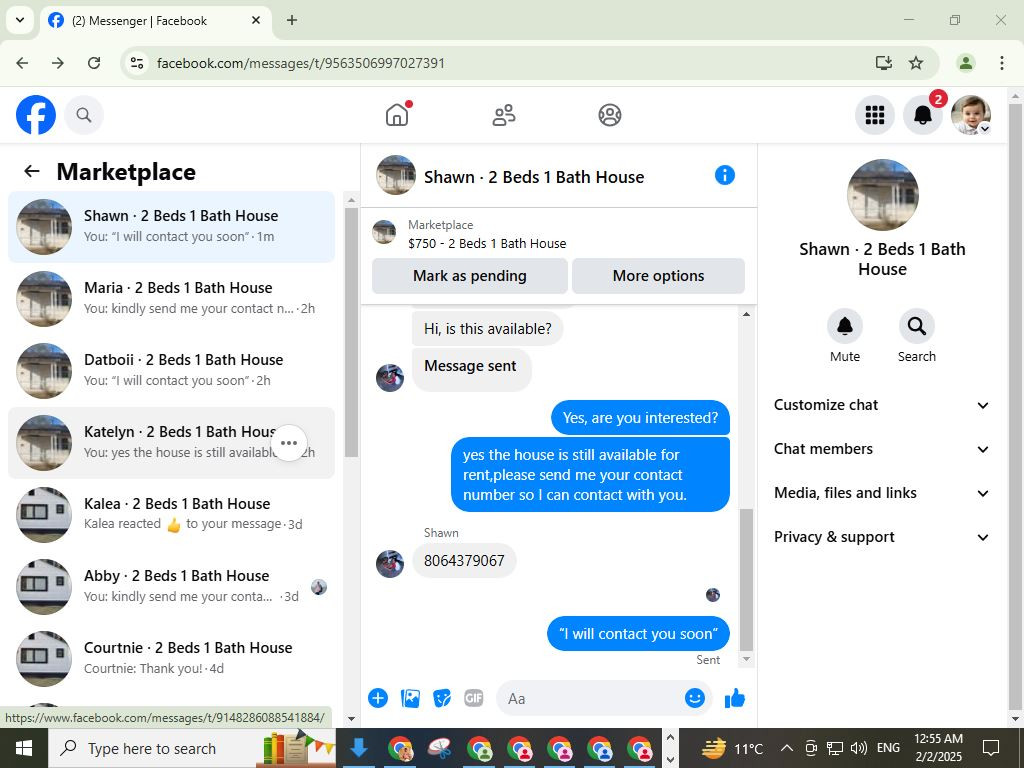Open conversation information blue i icon
Image resolution: width=1024 pixels, height=768 pixels.
coord(725,175)
